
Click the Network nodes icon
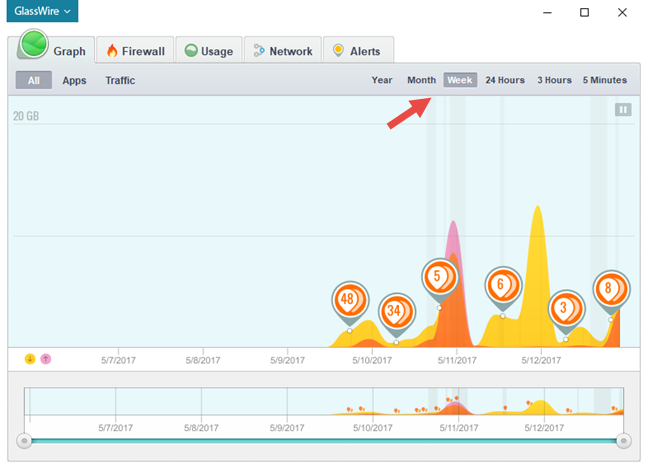coord(259,50)
